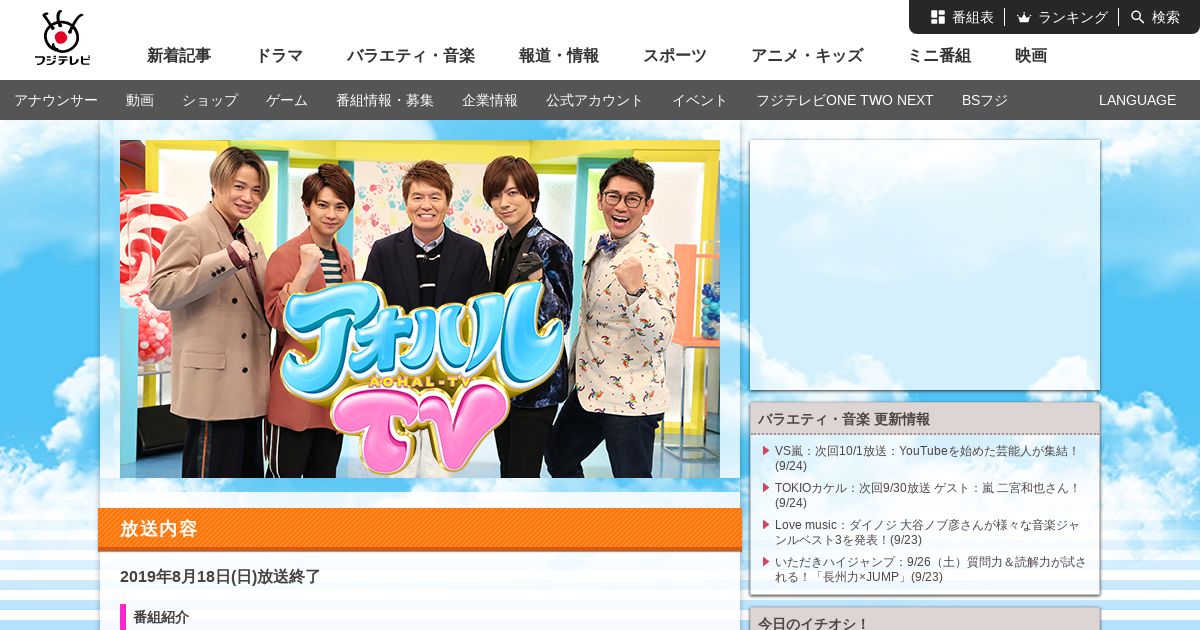The height and width of the screenshot is (630, 1200).
Task: Go to the アナウンサー page
Action: click(x=56, y=100)
